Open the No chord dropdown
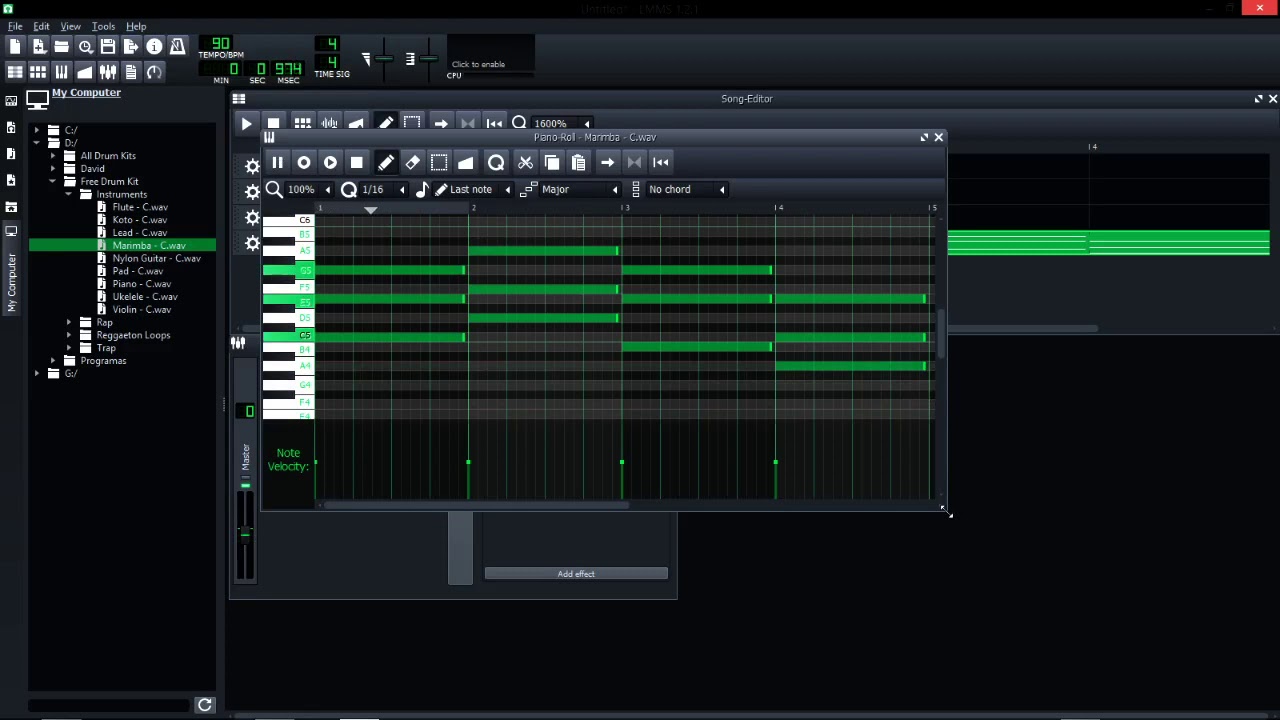1280x720 pixels. click(686, 189)
